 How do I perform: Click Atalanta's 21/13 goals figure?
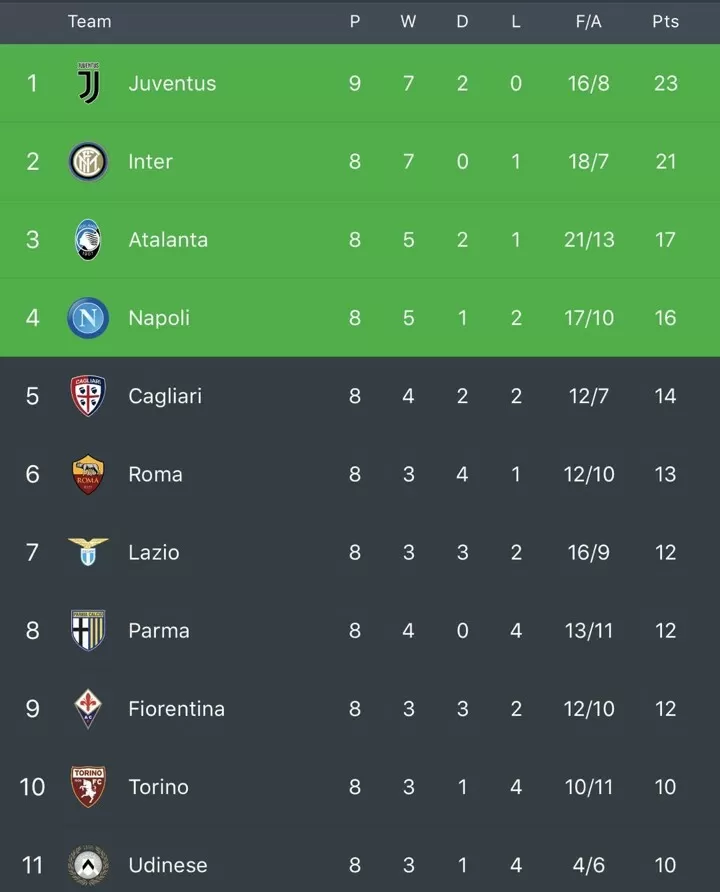click(x=589, y=240)
